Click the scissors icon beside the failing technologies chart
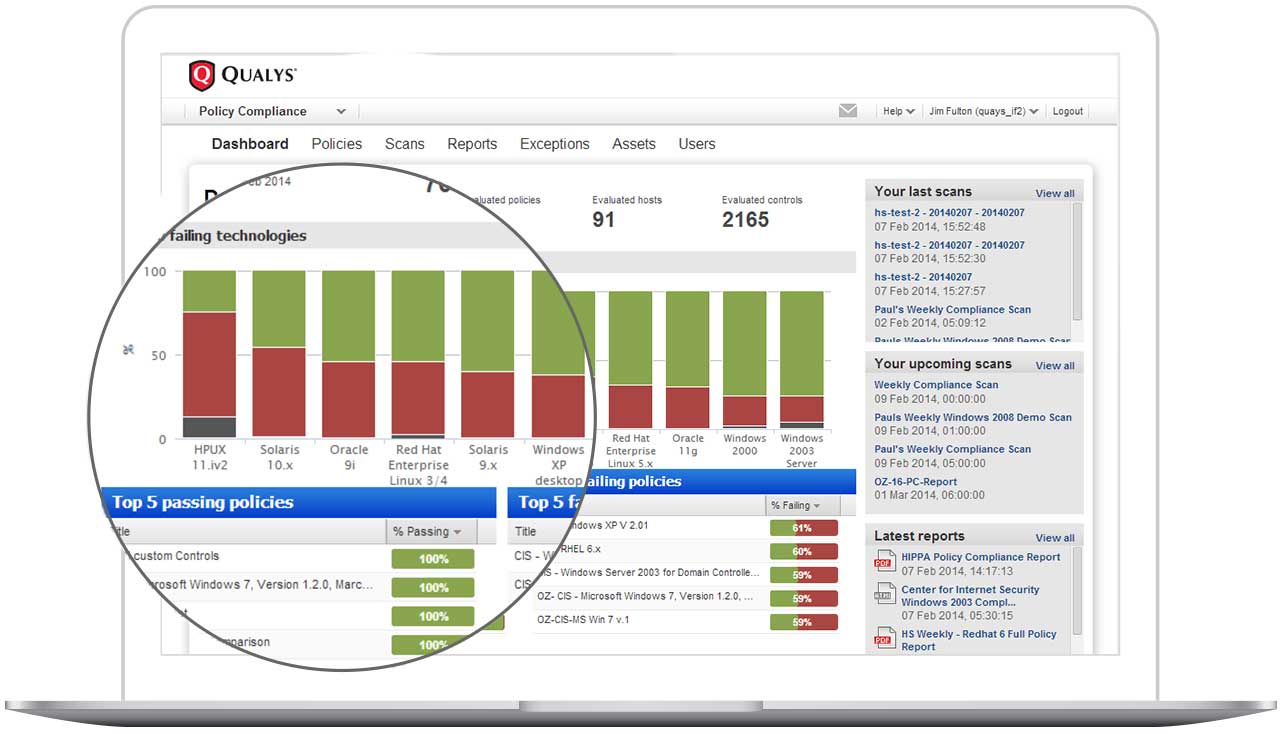Image resolution: width=1285 pixels, height=734 pixels. (x=129, y=350)
